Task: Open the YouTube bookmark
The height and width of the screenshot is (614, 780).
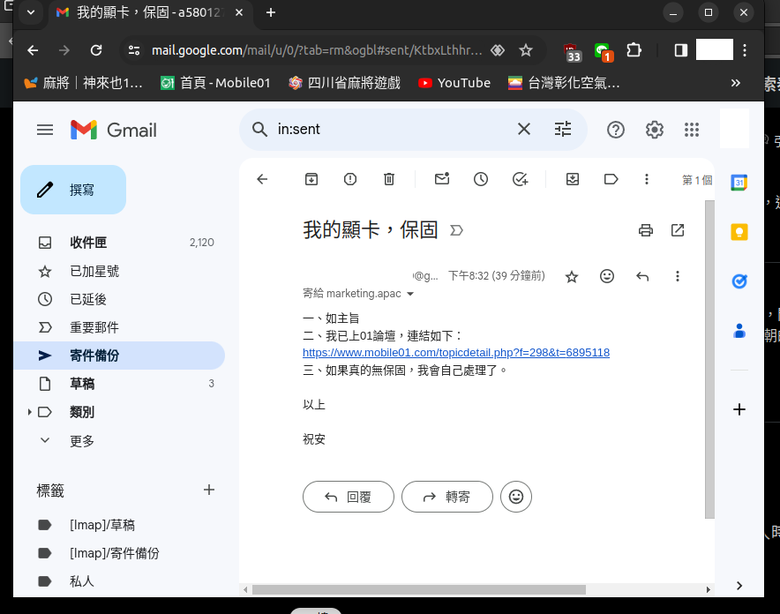Action: pos(454,83)
